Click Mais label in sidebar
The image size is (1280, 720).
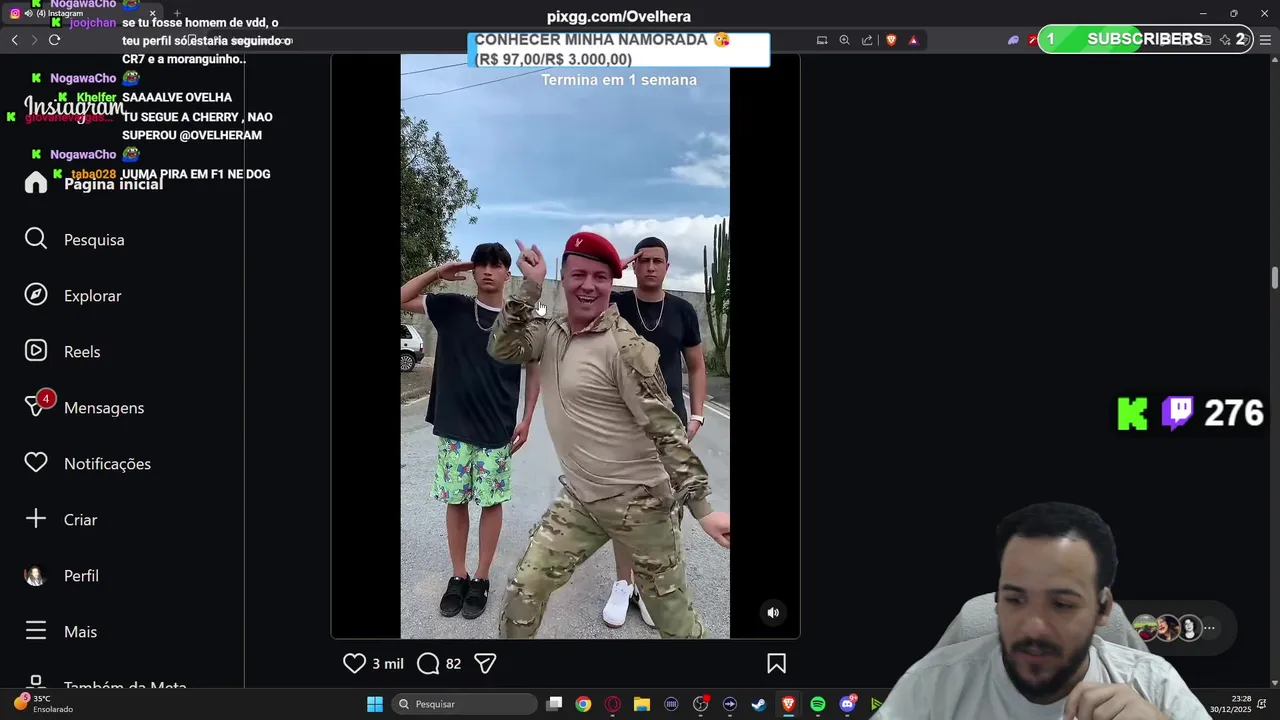click(80, 632)
